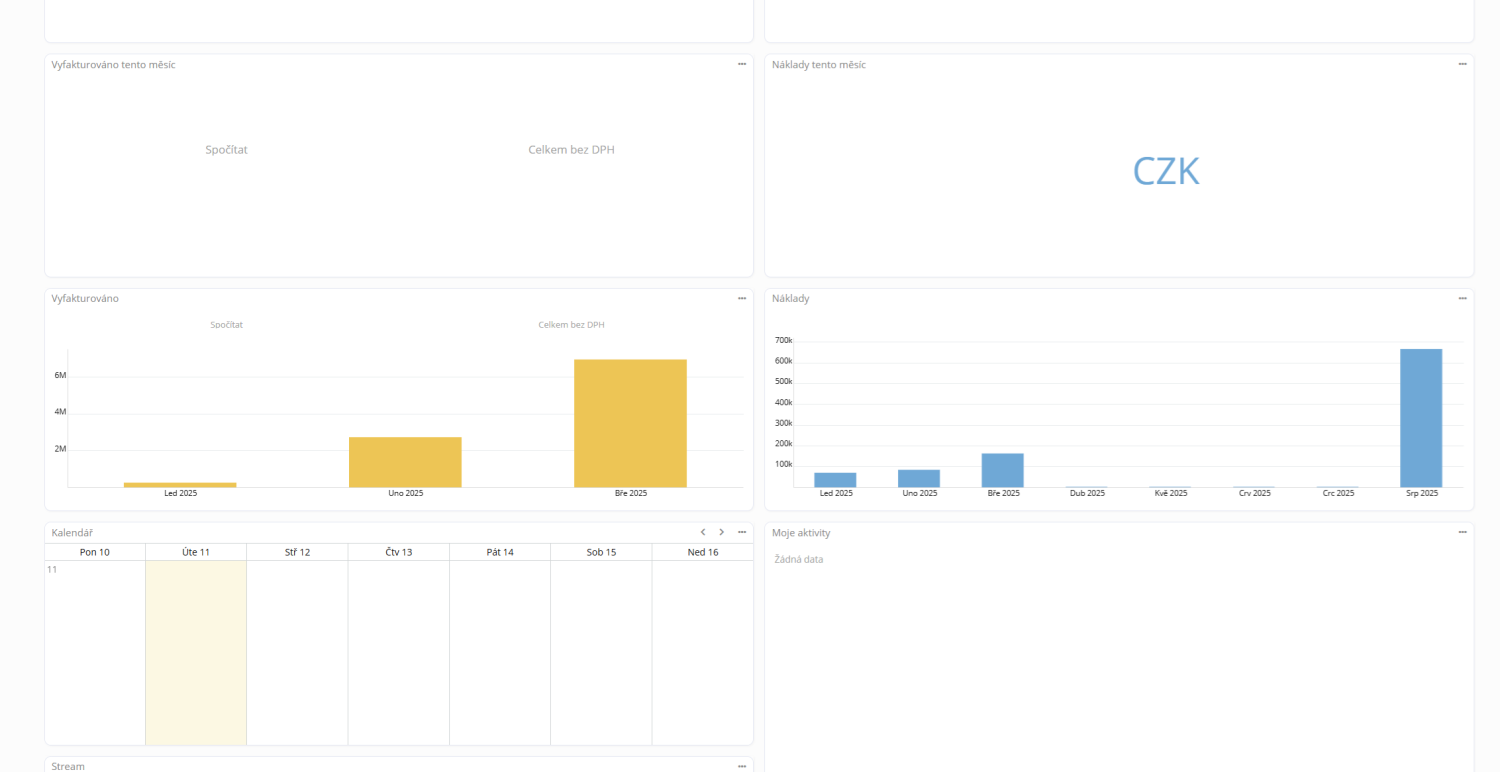Screen dimensions: 1500x772
Task: Open the Moje aktivity panel options menu
Action: (1462, 532)
